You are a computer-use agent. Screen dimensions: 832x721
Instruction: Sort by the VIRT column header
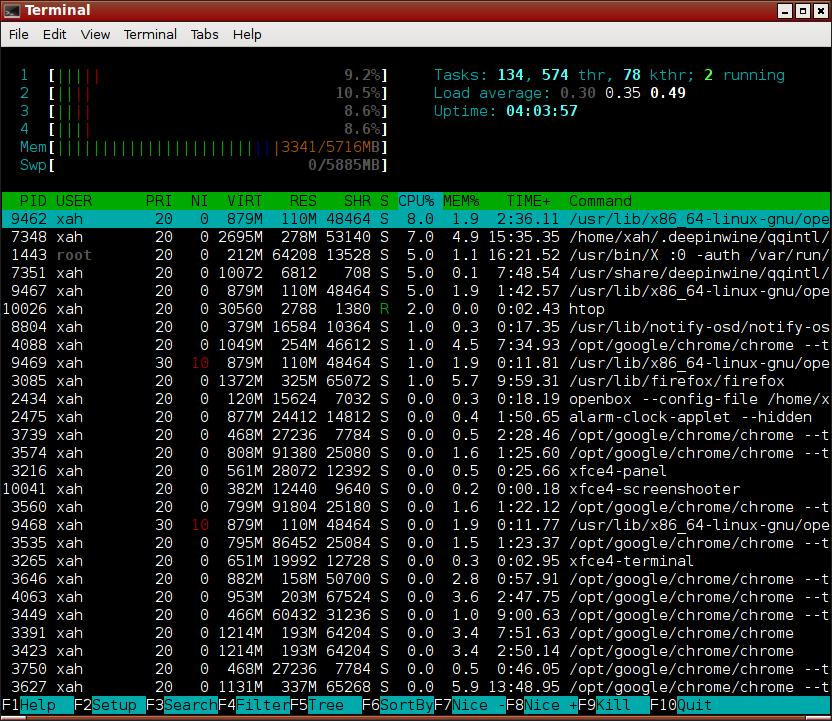coord(245,201)
